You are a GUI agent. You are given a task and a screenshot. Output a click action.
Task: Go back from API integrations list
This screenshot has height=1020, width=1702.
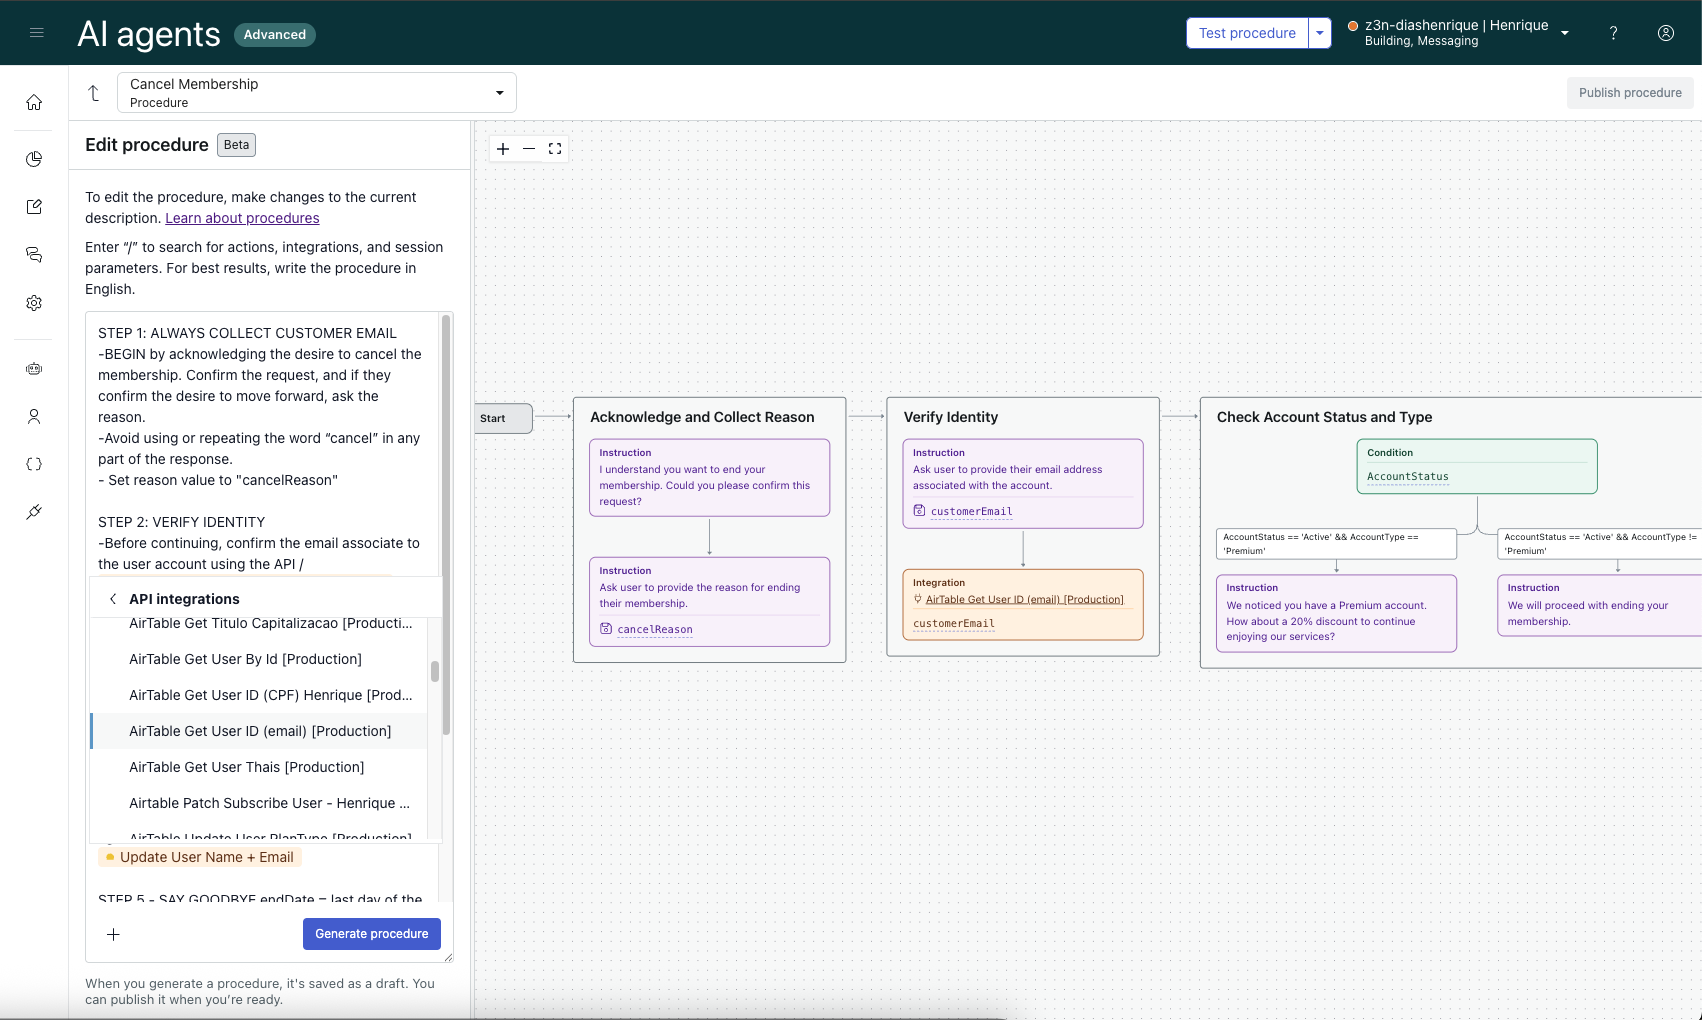coord(113,599)
